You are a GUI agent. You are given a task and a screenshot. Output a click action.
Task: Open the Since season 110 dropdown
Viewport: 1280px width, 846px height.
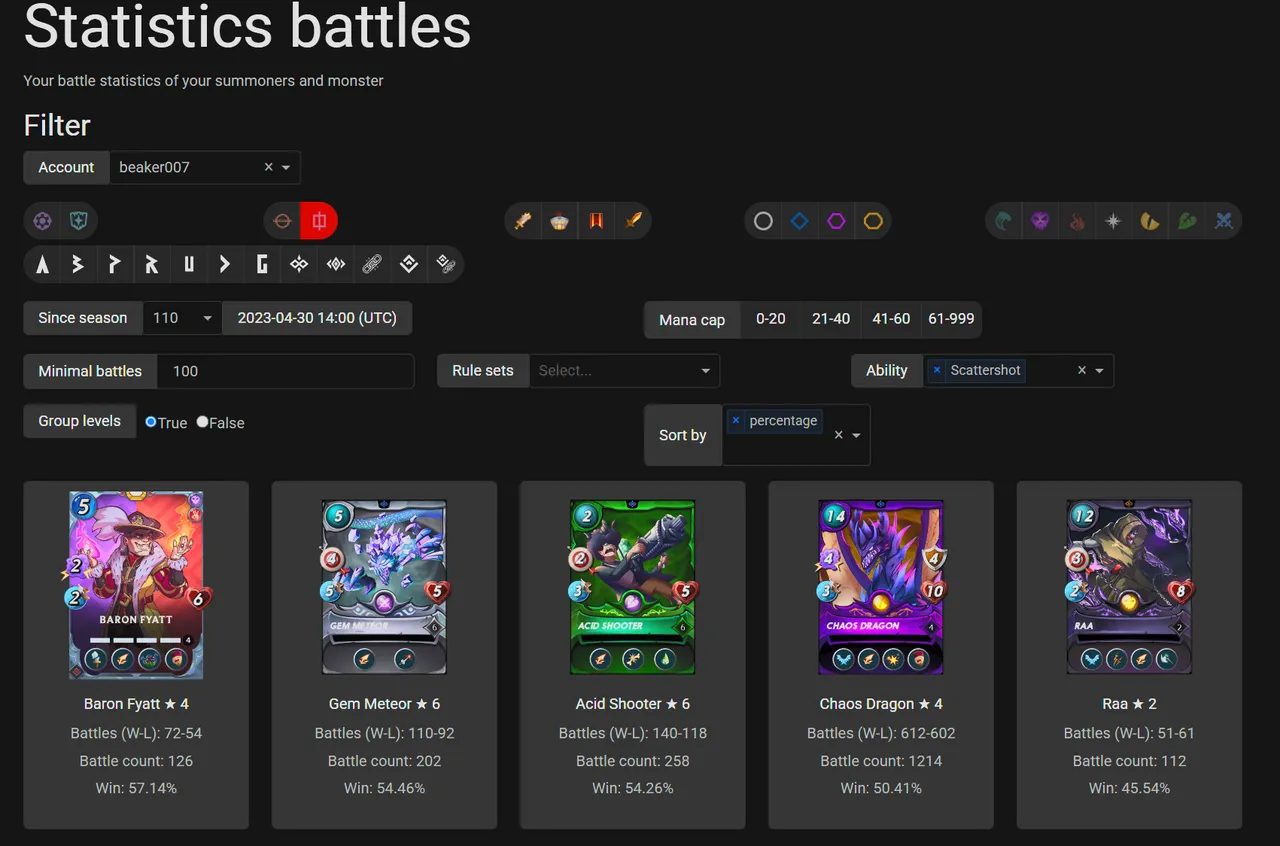coord(182,318)
